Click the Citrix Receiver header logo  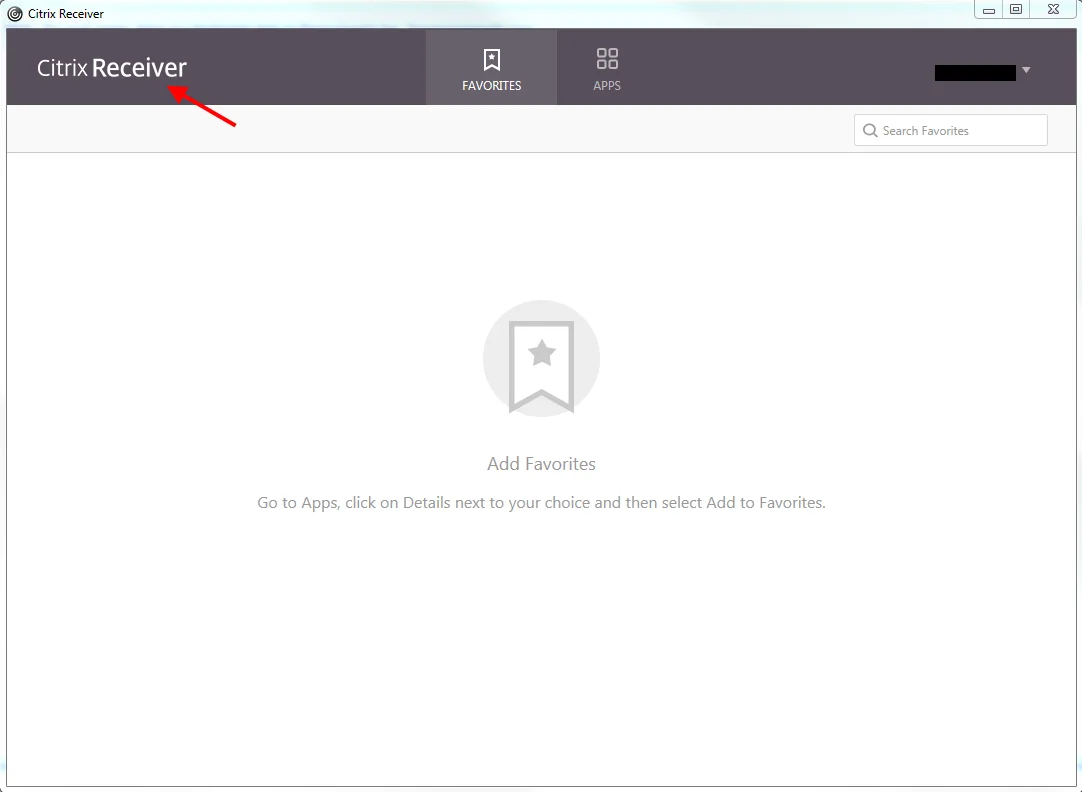[x=112, y=68]
